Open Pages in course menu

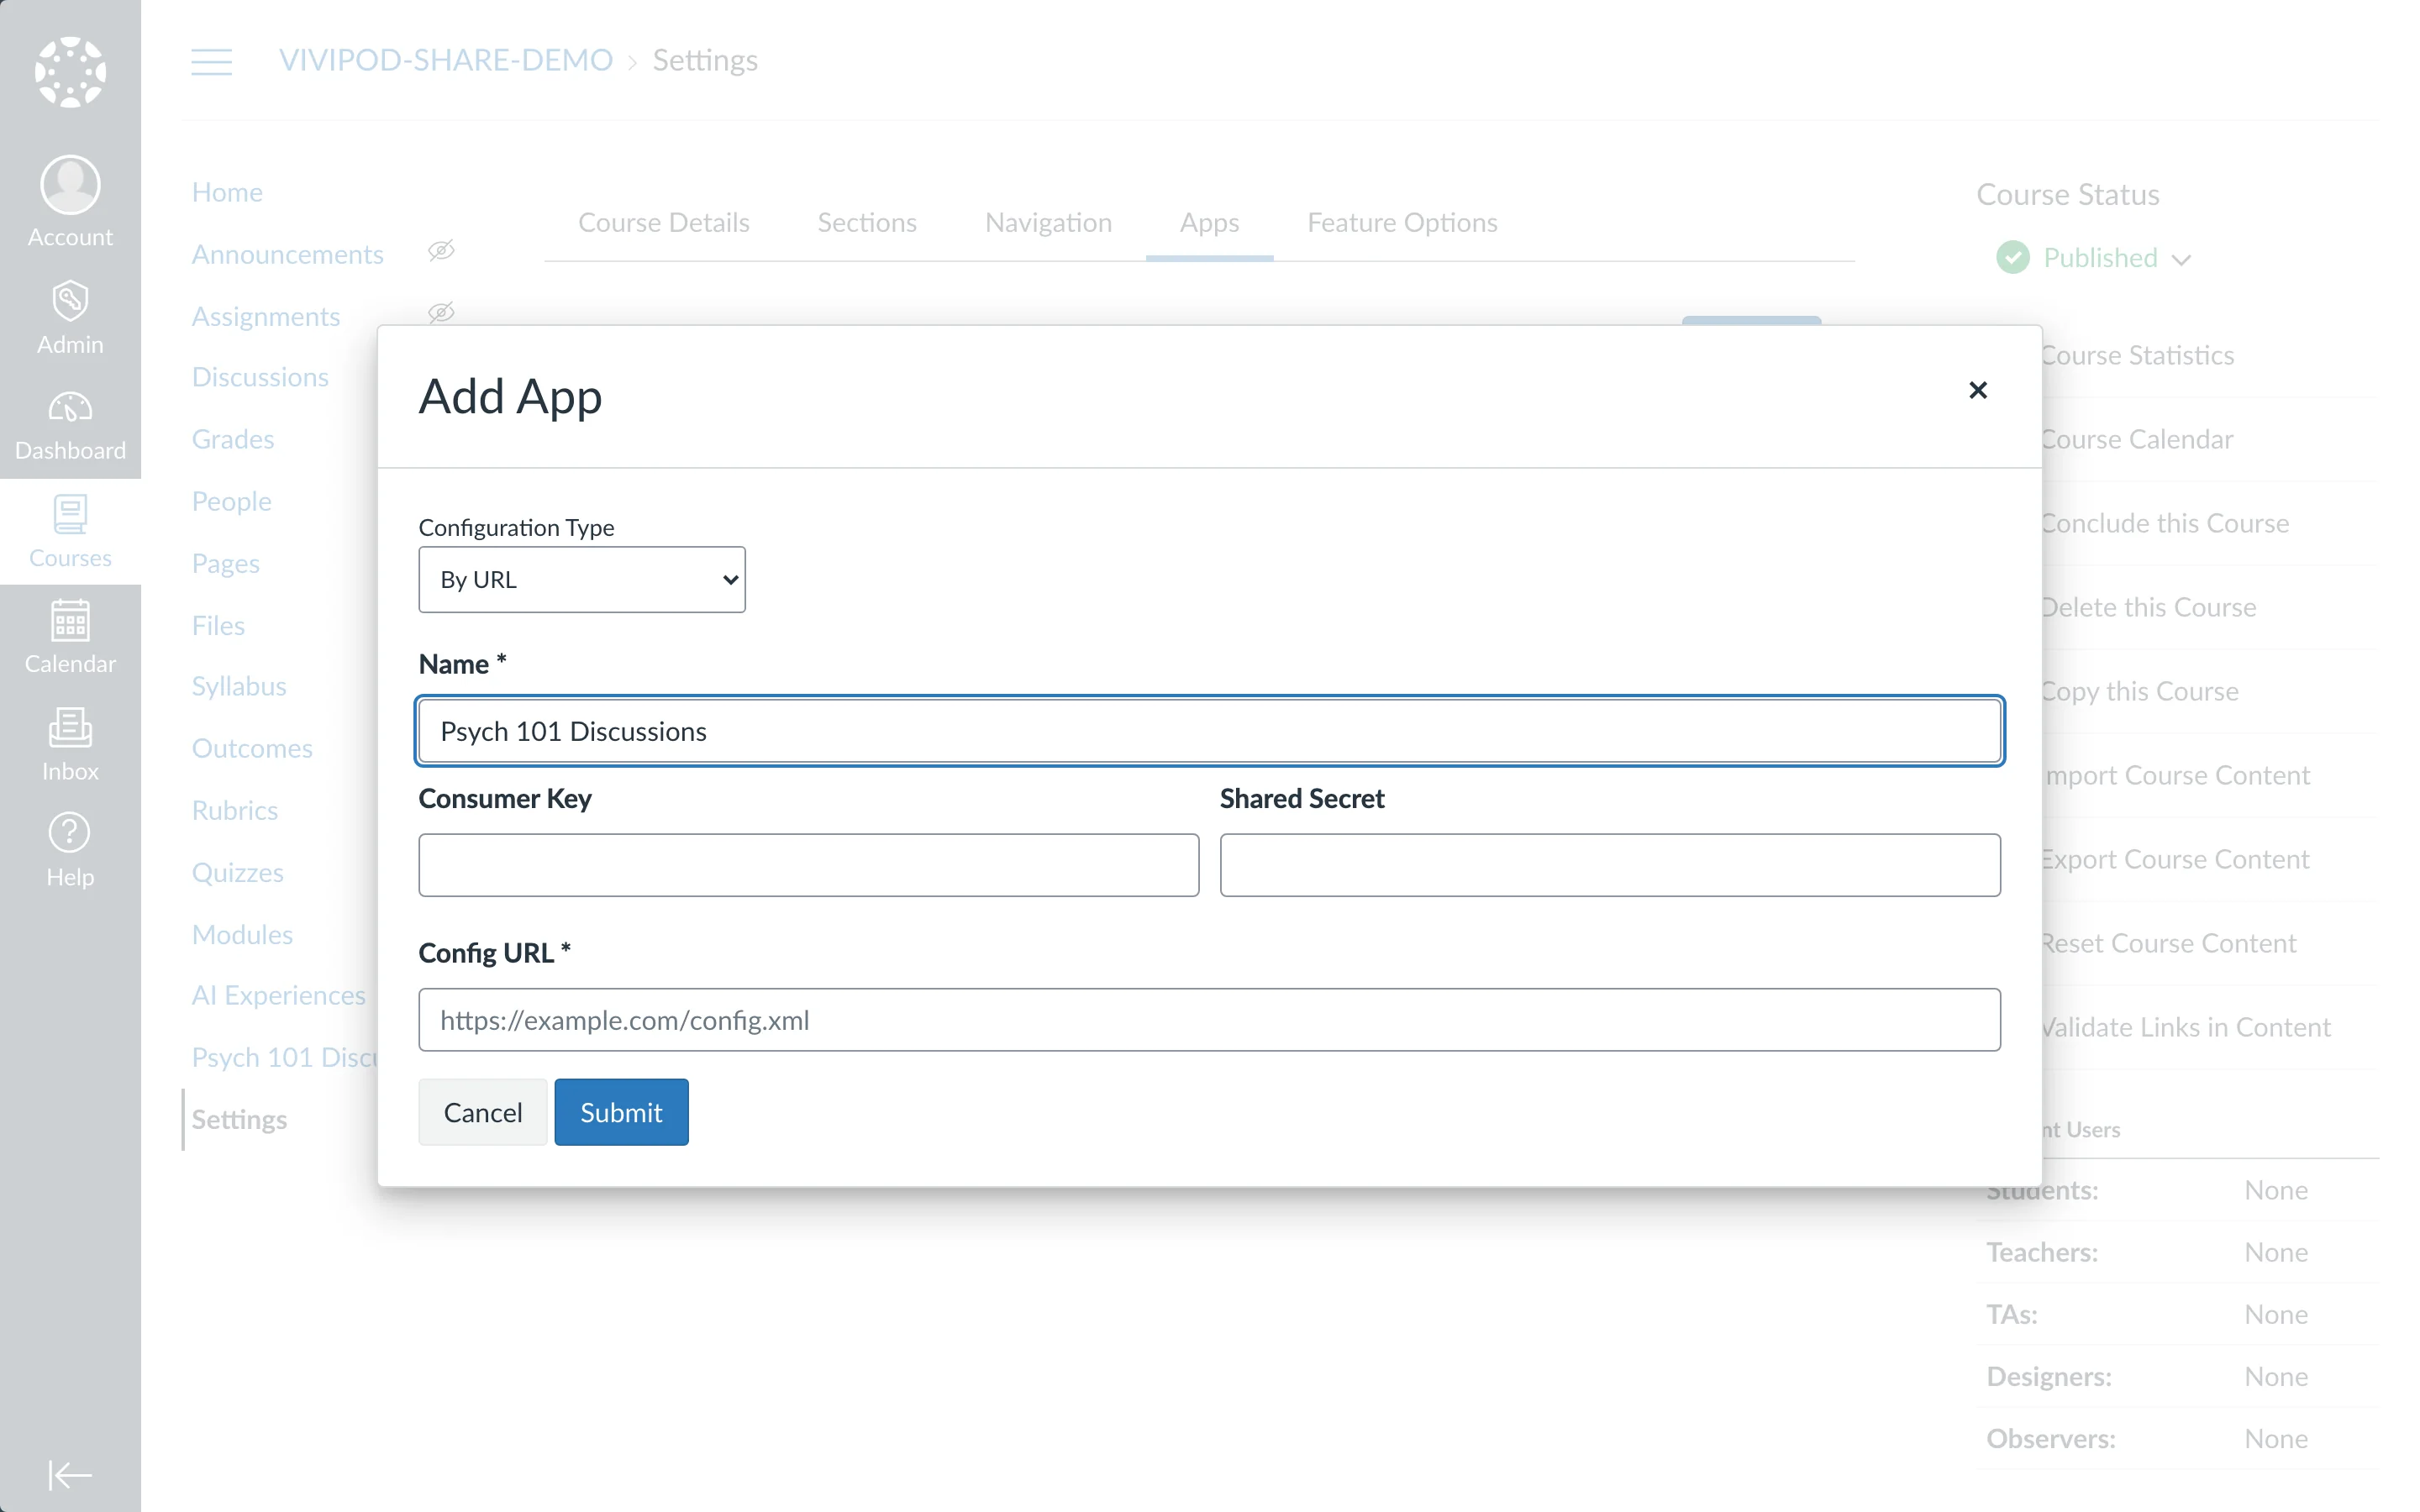point(226,563)
